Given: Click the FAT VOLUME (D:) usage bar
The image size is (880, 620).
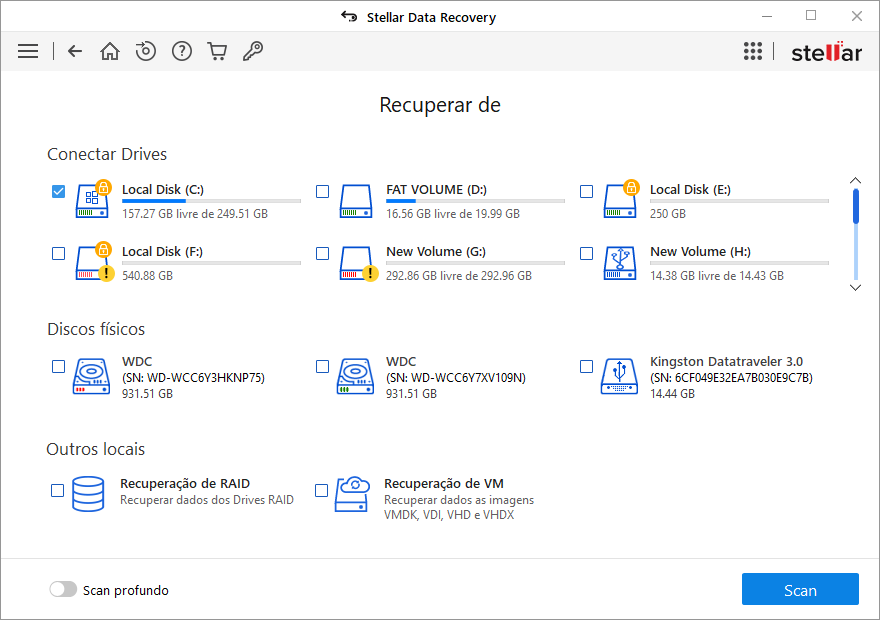Looking at the screenshot, I should [475, 201].
